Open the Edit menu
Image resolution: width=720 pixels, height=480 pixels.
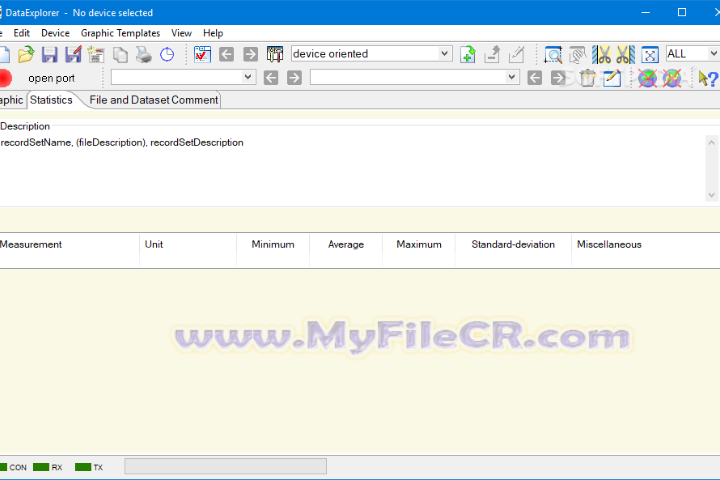[22, 33]
